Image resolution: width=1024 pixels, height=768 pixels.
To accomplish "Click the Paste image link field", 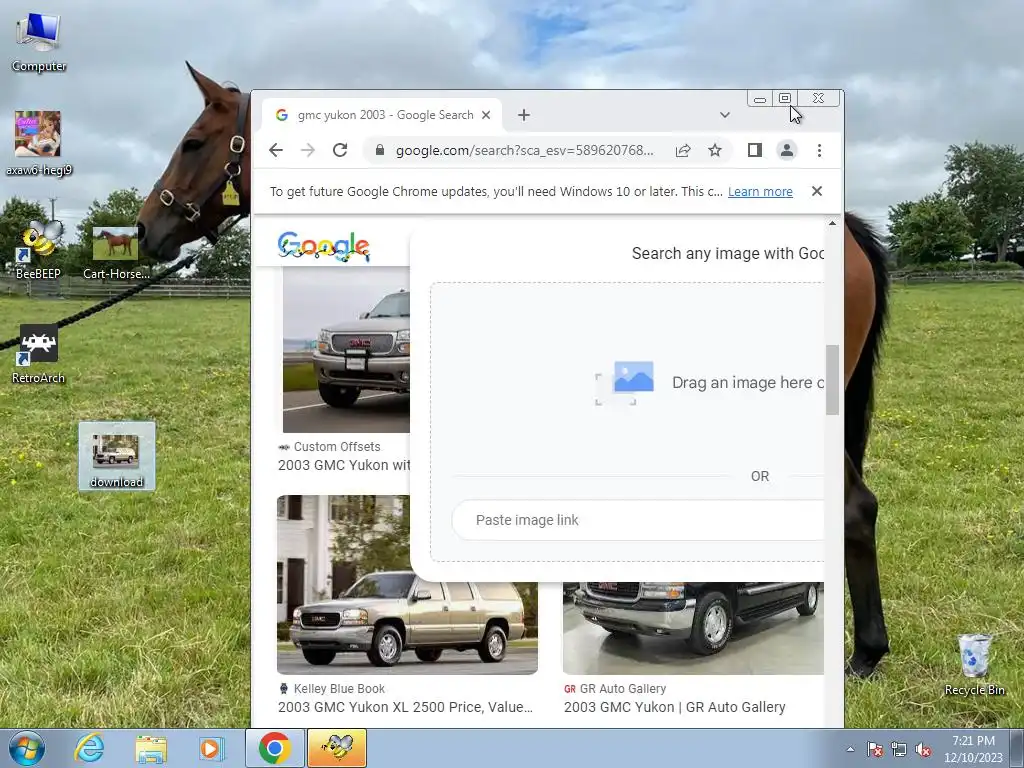I will tap(640, 520).
